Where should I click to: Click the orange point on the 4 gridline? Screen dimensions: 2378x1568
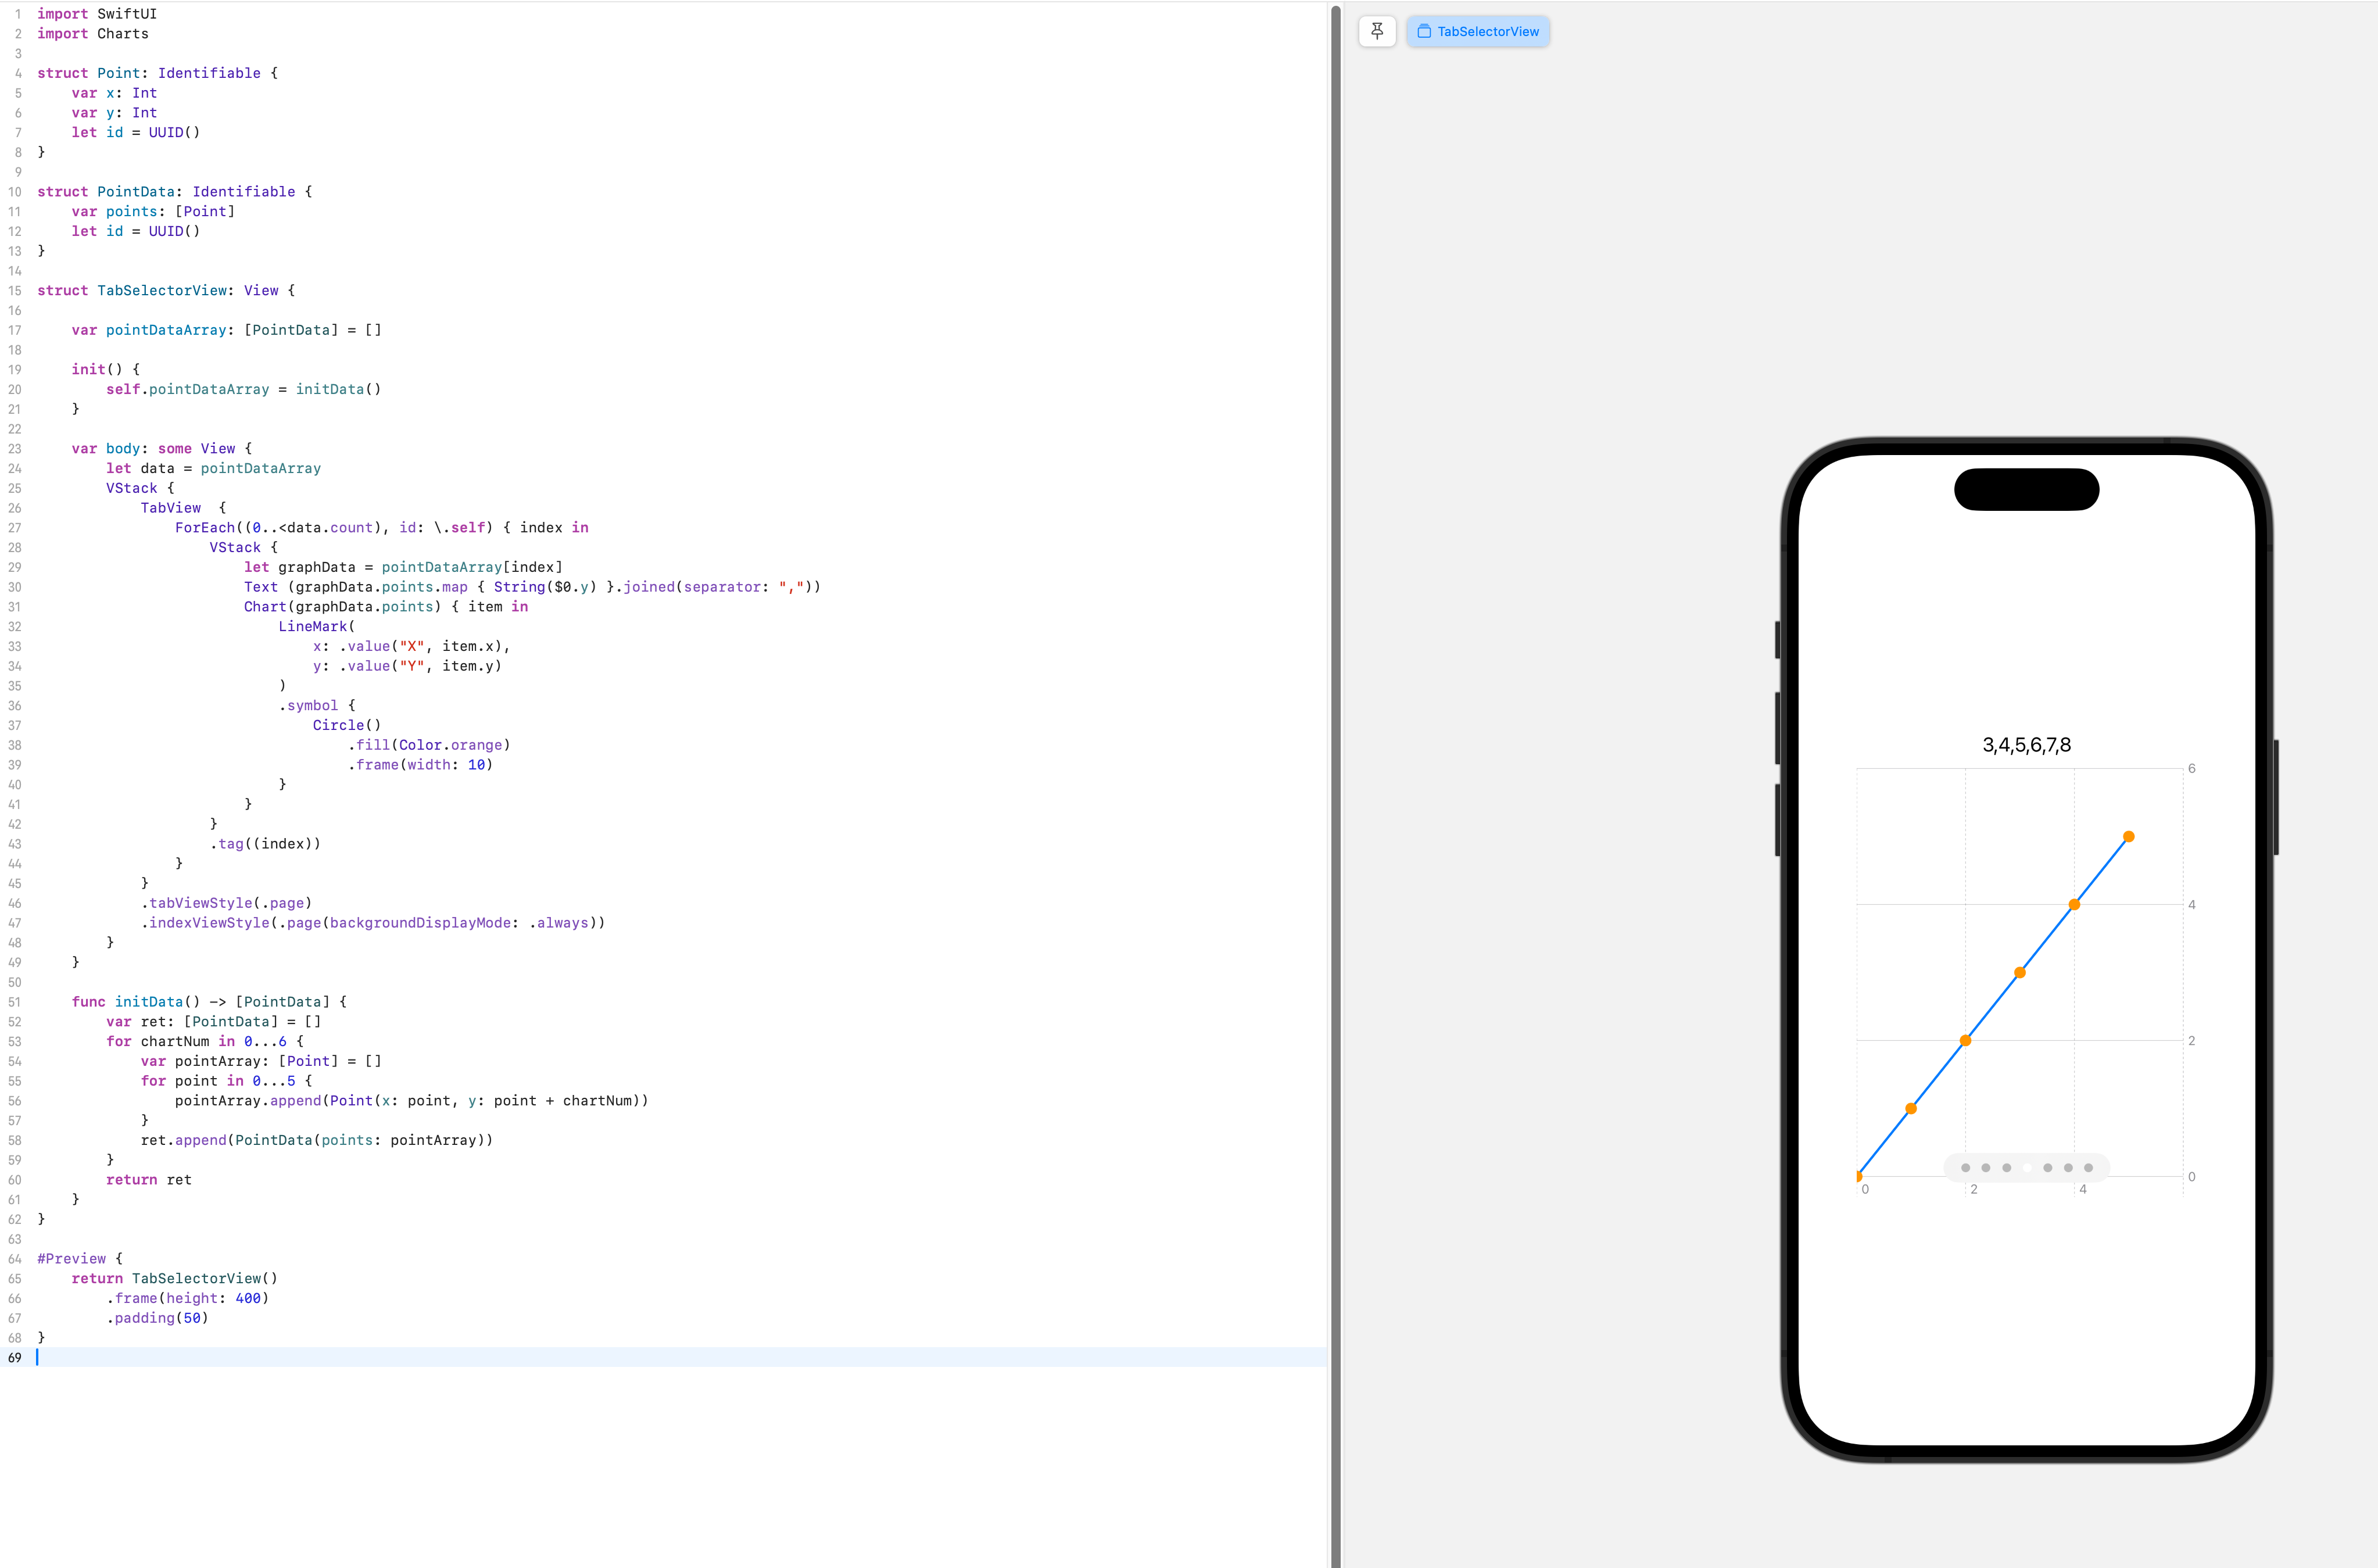[x=2074, y=905]
